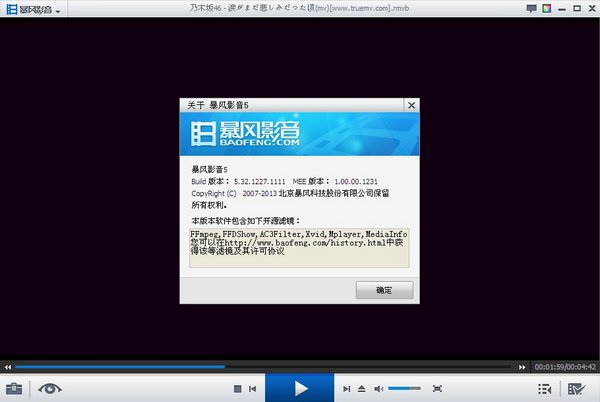This screenshot has height=402, width=600.
Task: Adjust the volume slider
Action: click(404, 389)
